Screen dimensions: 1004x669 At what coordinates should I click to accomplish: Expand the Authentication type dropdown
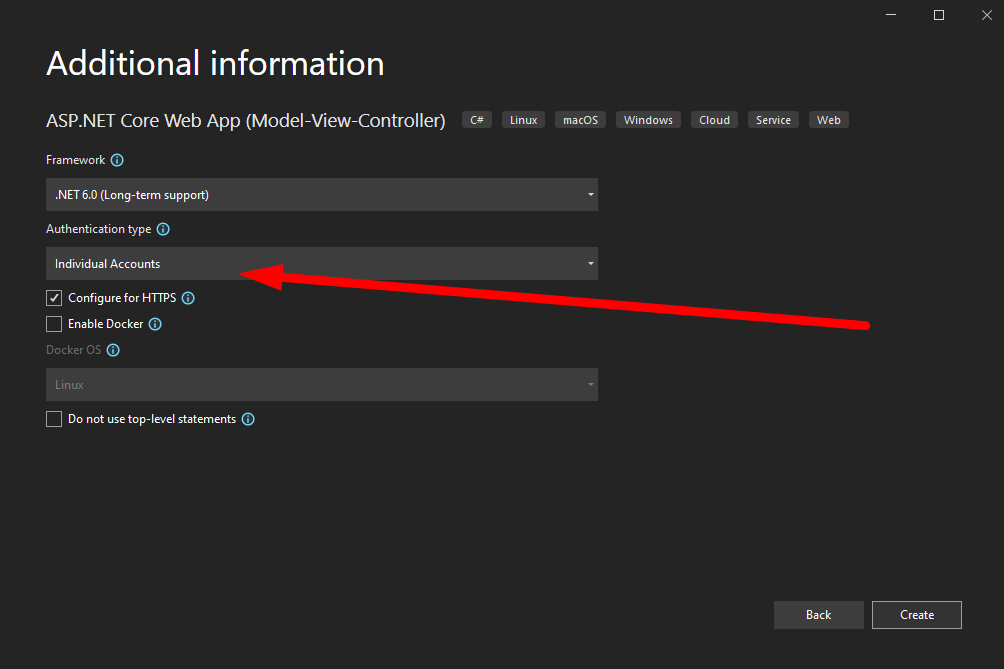pyautogui.click(x=321, y=264)
